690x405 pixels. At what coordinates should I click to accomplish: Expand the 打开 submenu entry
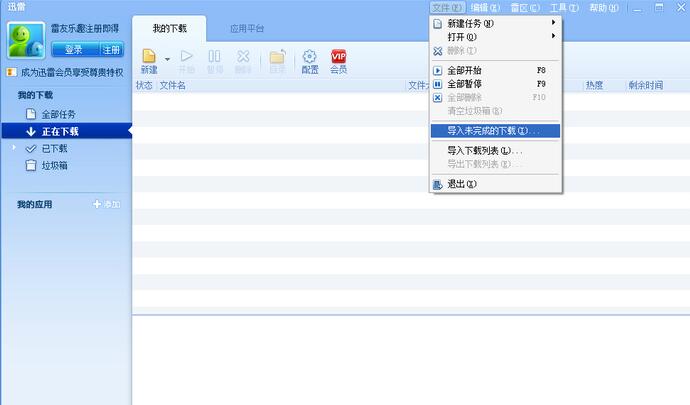pyautogui.click(x=495, y=37)
